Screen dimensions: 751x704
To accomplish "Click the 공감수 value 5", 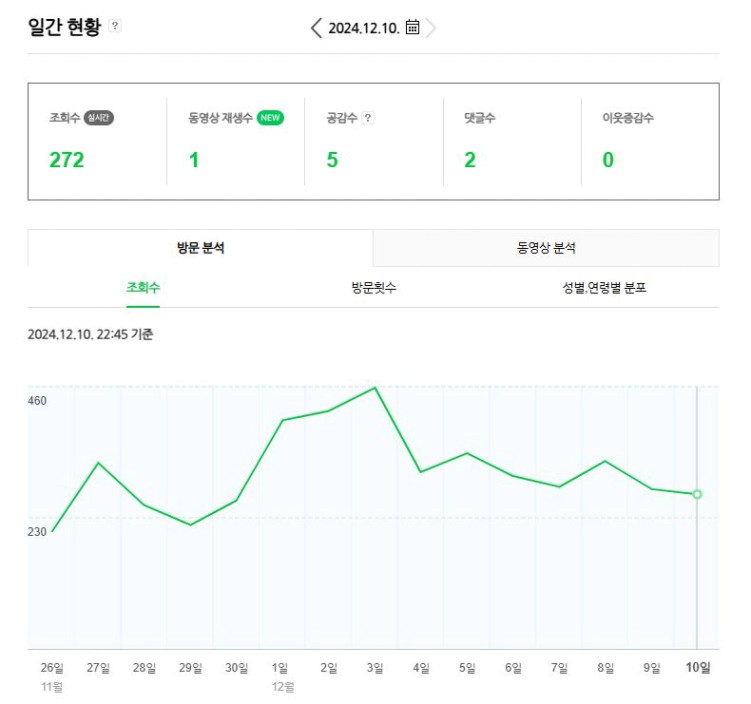I will pyautogui.click(x=332, y=160).
